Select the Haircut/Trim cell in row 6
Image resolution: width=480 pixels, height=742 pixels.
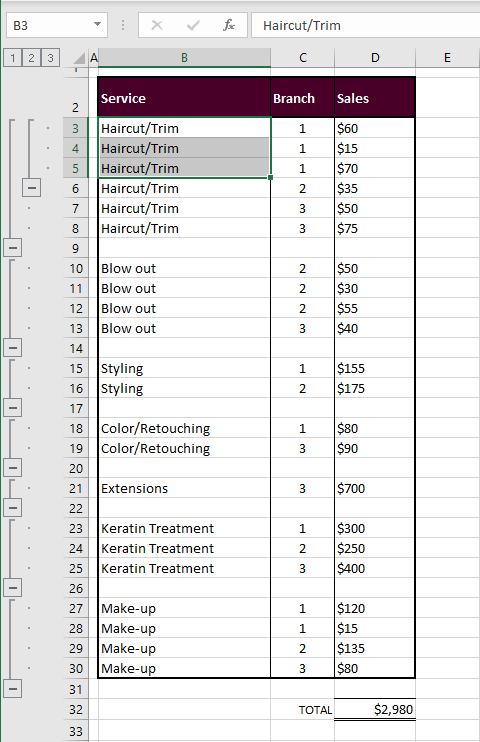[x=184, y=188]
